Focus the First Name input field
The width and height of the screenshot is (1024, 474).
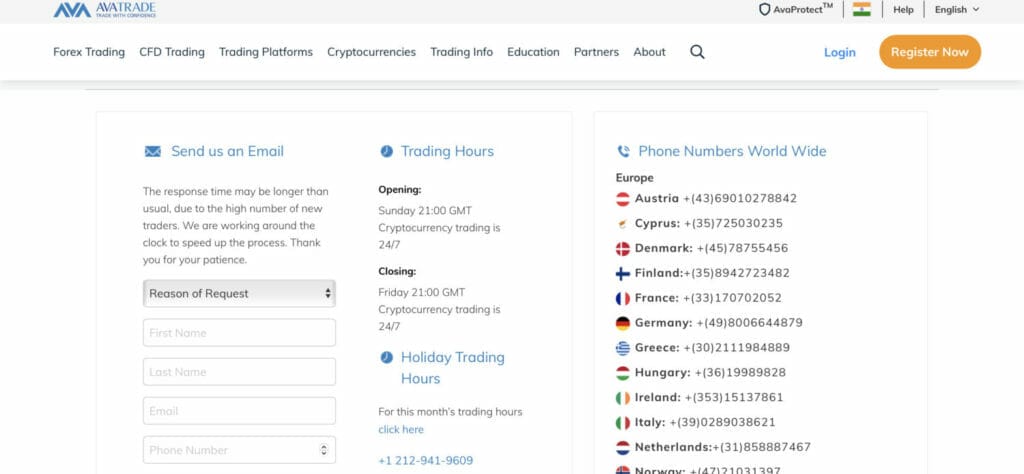[x=239, y=333]
